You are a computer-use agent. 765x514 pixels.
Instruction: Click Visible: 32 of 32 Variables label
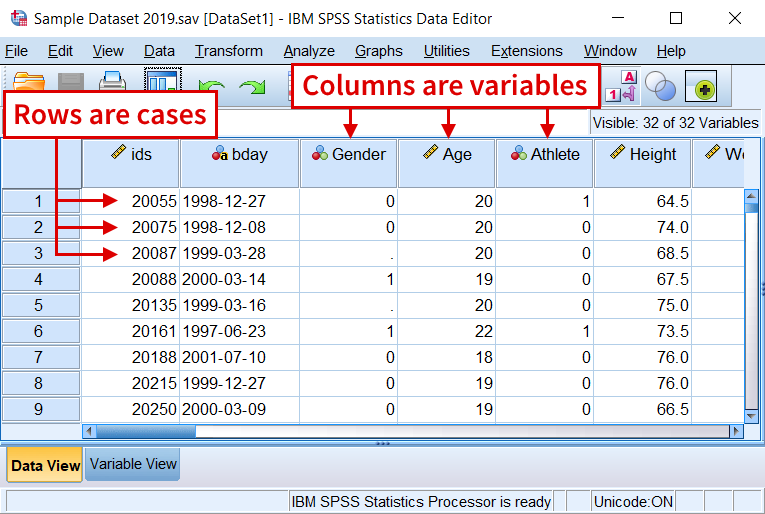(x=675, y=123)
